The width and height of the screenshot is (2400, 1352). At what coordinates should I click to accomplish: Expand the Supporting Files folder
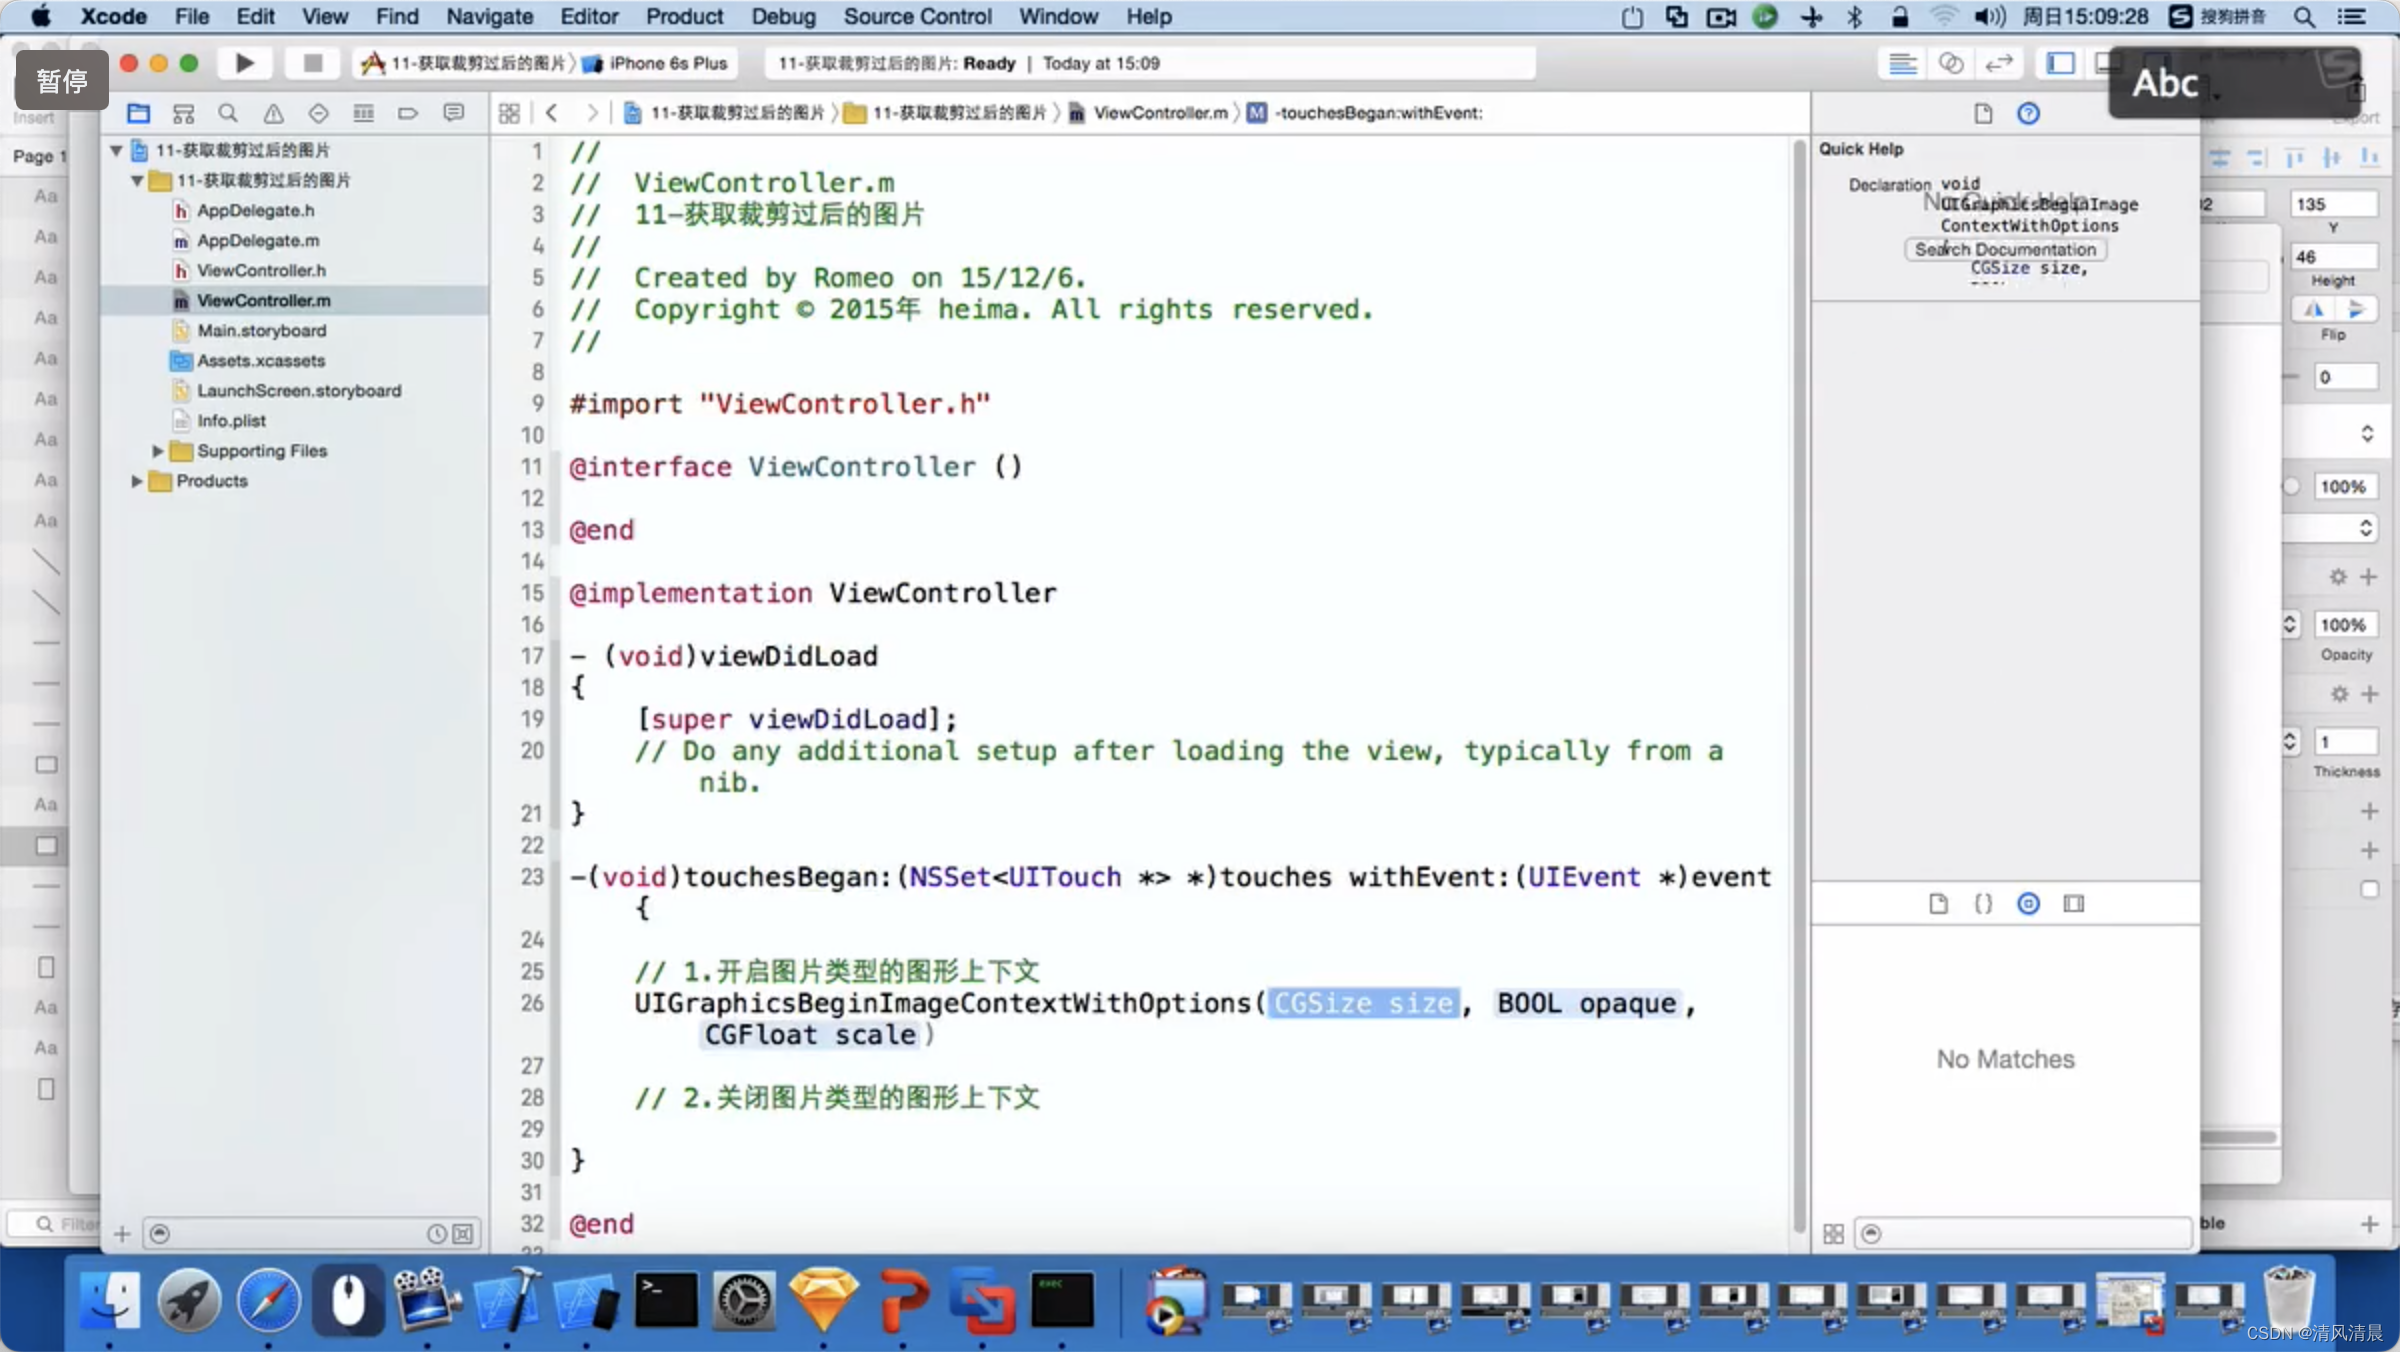(x=157, y=451)
